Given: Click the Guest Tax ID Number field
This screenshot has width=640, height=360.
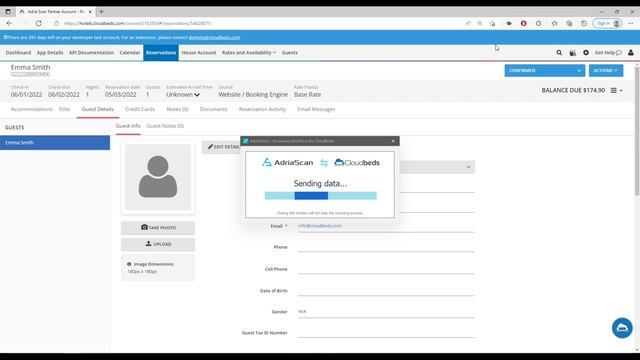Looking at the screenshot, I should tap(386, 333).
